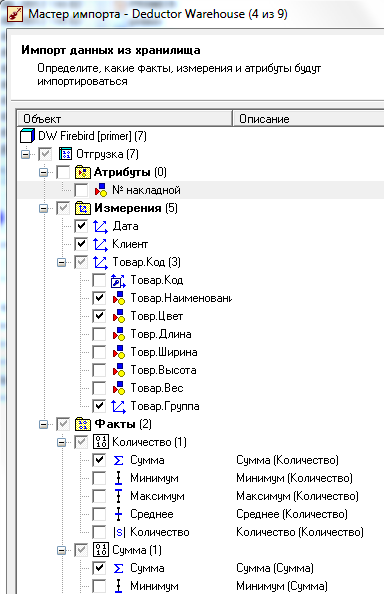
Task: Click the Описание column header
Action: click(308, 119)
